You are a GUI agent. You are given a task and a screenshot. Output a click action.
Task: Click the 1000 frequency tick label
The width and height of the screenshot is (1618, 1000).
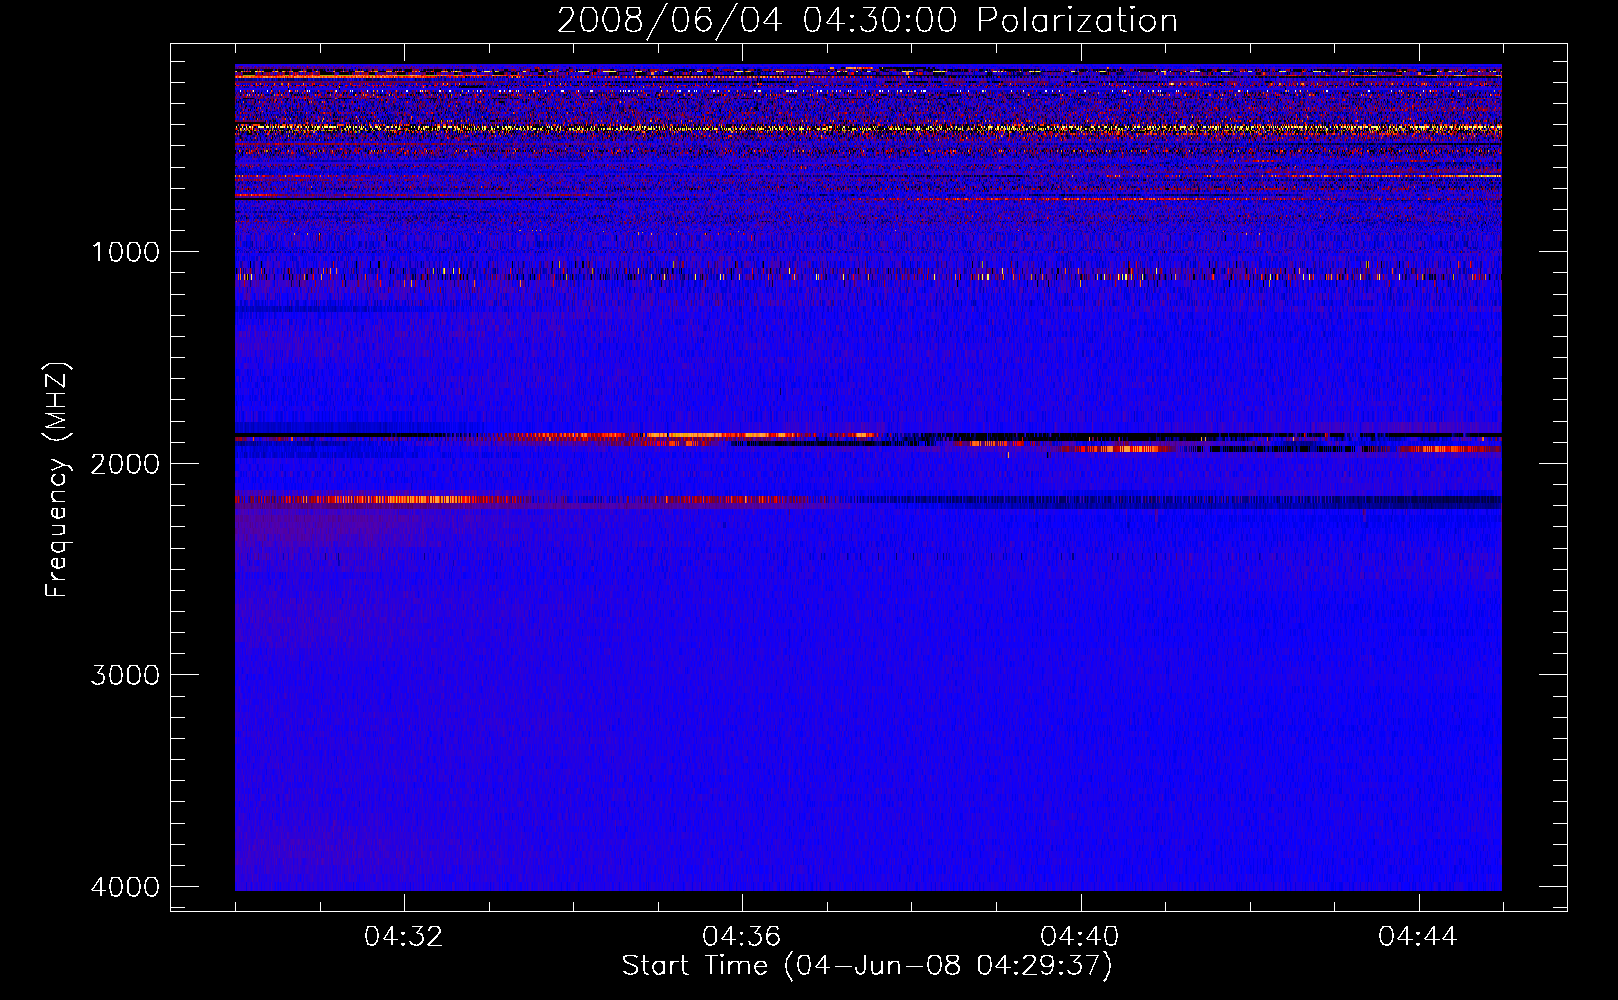pyautogui.click(x=125, y=252)
